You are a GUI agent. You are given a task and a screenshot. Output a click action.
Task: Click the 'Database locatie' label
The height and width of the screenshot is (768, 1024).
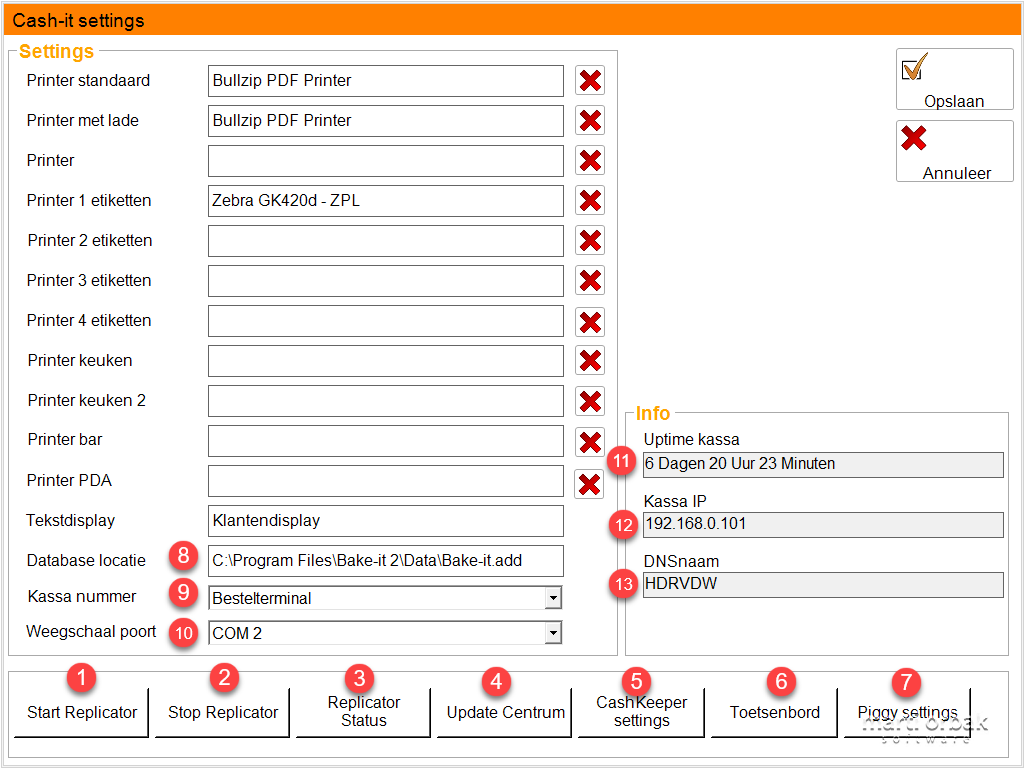coord(86,560)
